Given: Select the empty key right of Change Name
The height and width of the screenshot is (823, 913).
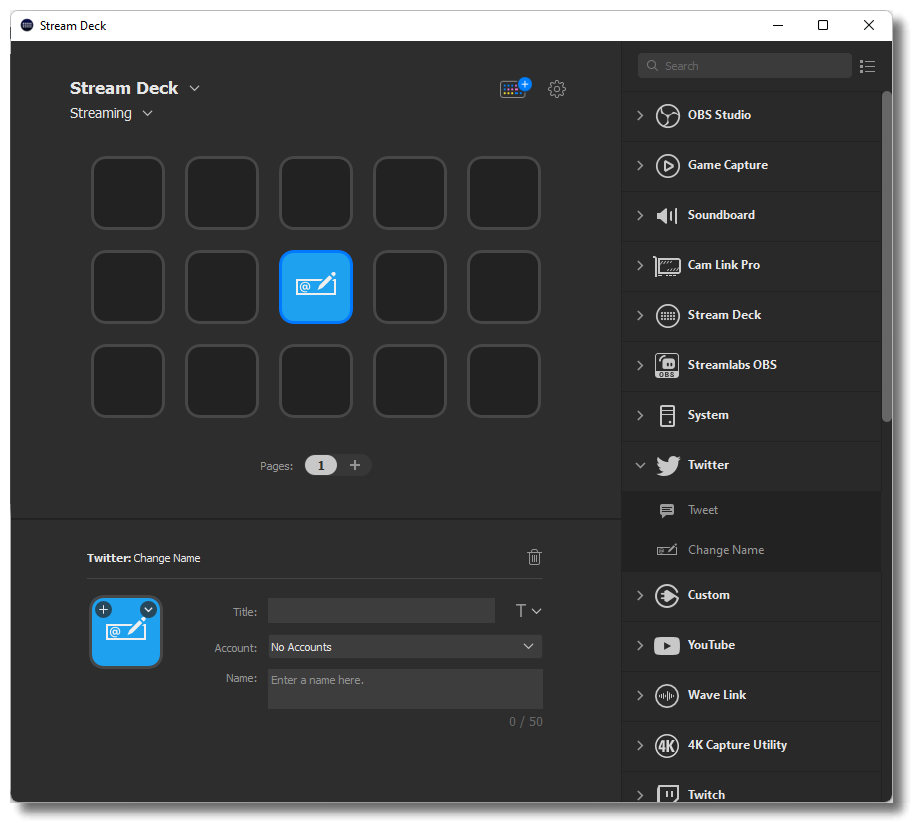Looking at the screenshot, I should coord(410,287).
